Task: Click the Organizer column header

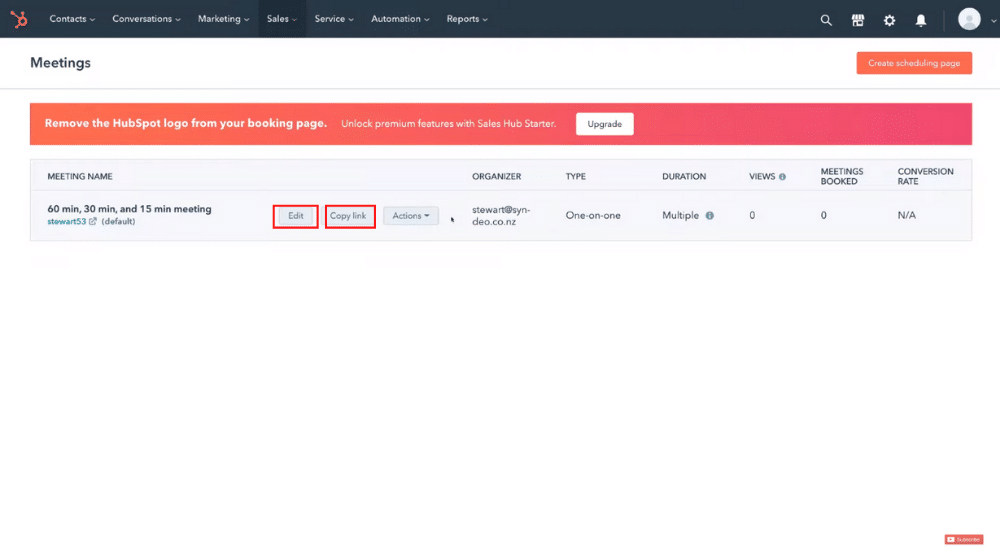Action: pyautogui.click(x=496, y=177)
